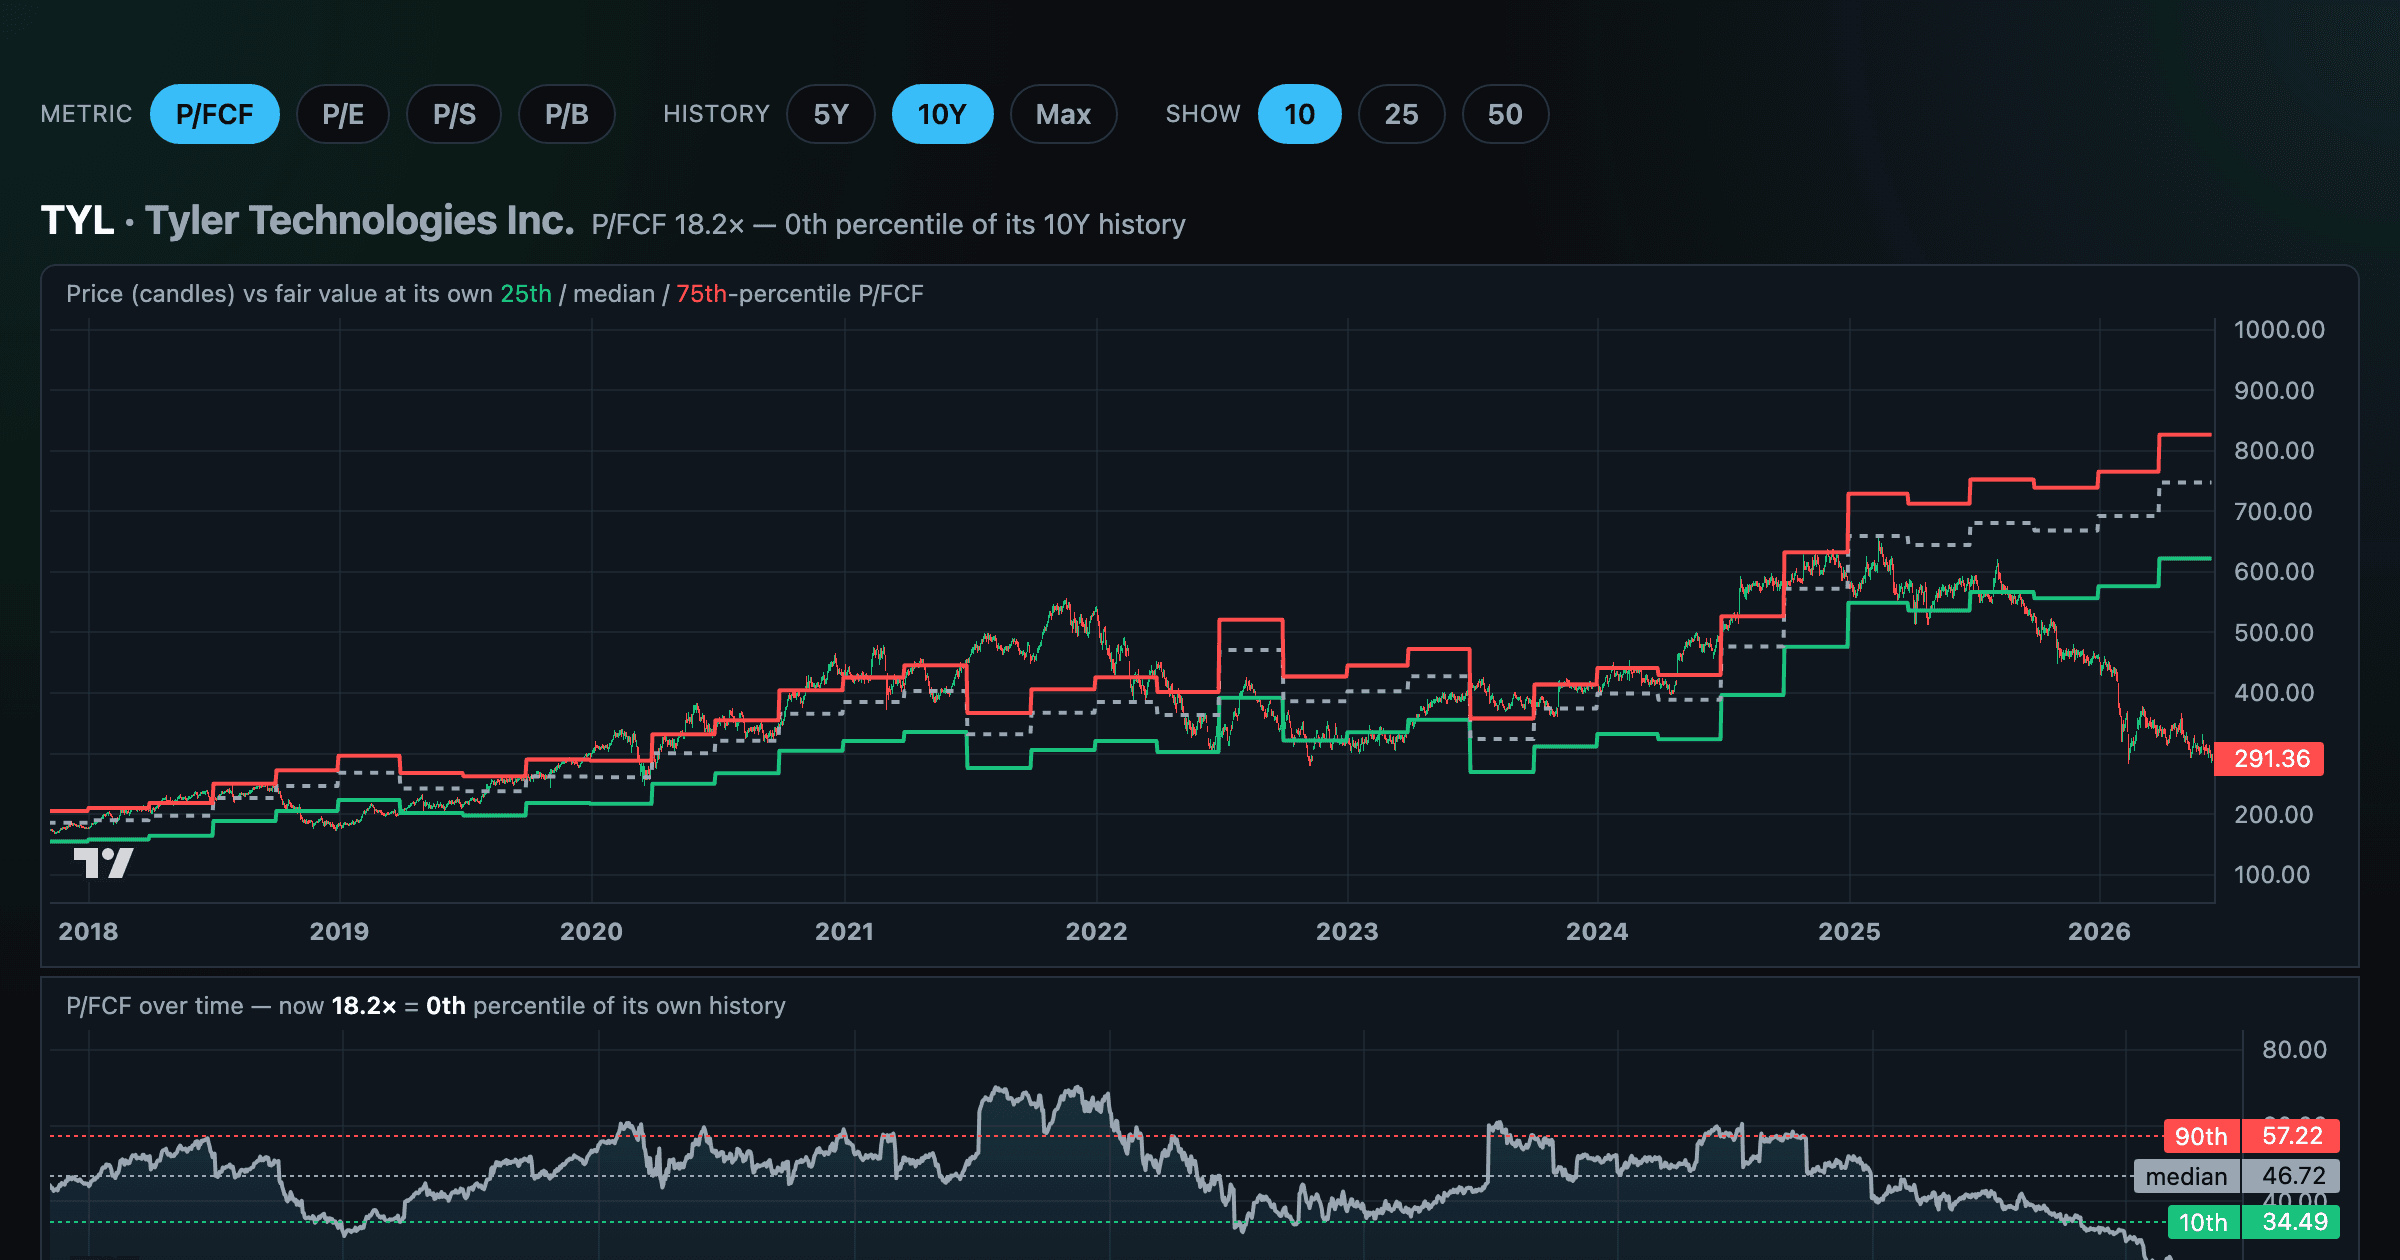Set history range to Max

click(1063, 114)
